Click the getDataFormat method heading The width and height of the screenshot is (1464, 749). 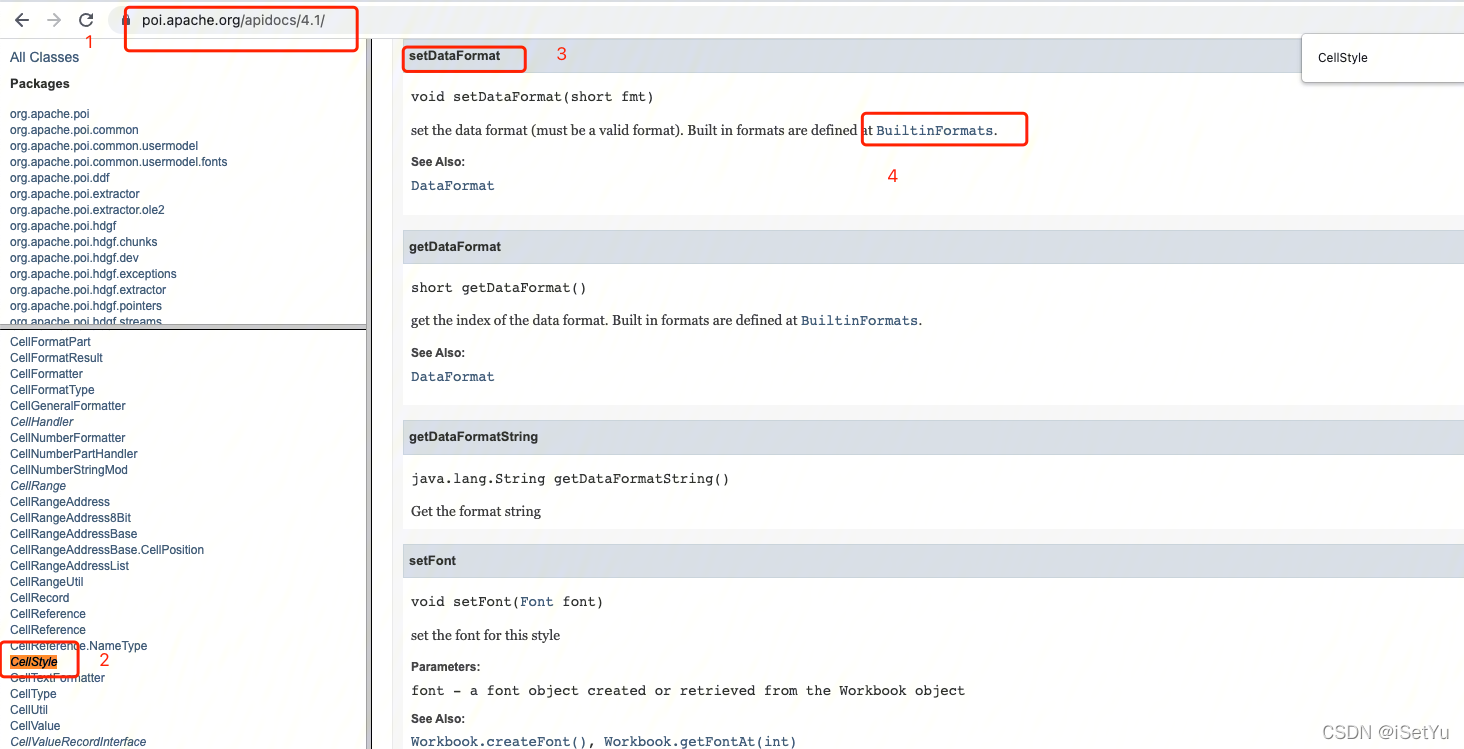(455, 247)
